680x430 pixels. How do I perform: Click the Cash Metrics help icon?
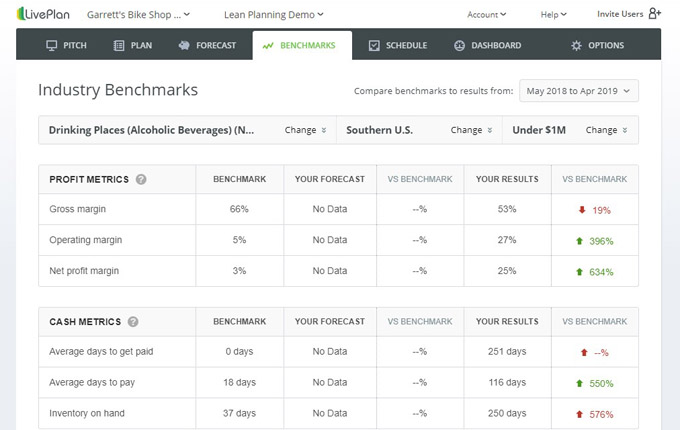[x=133, y=322]
